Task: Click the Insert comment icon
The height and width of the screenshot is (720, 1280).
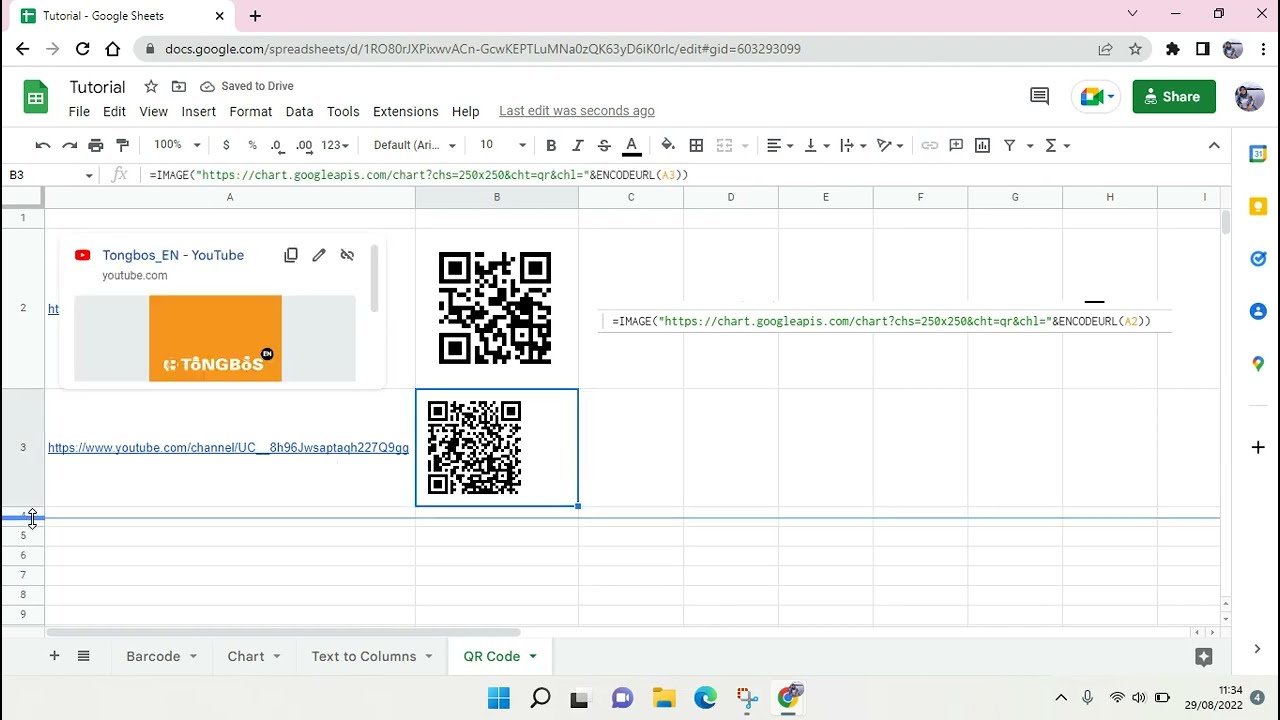Action: [x=956, y=145]
